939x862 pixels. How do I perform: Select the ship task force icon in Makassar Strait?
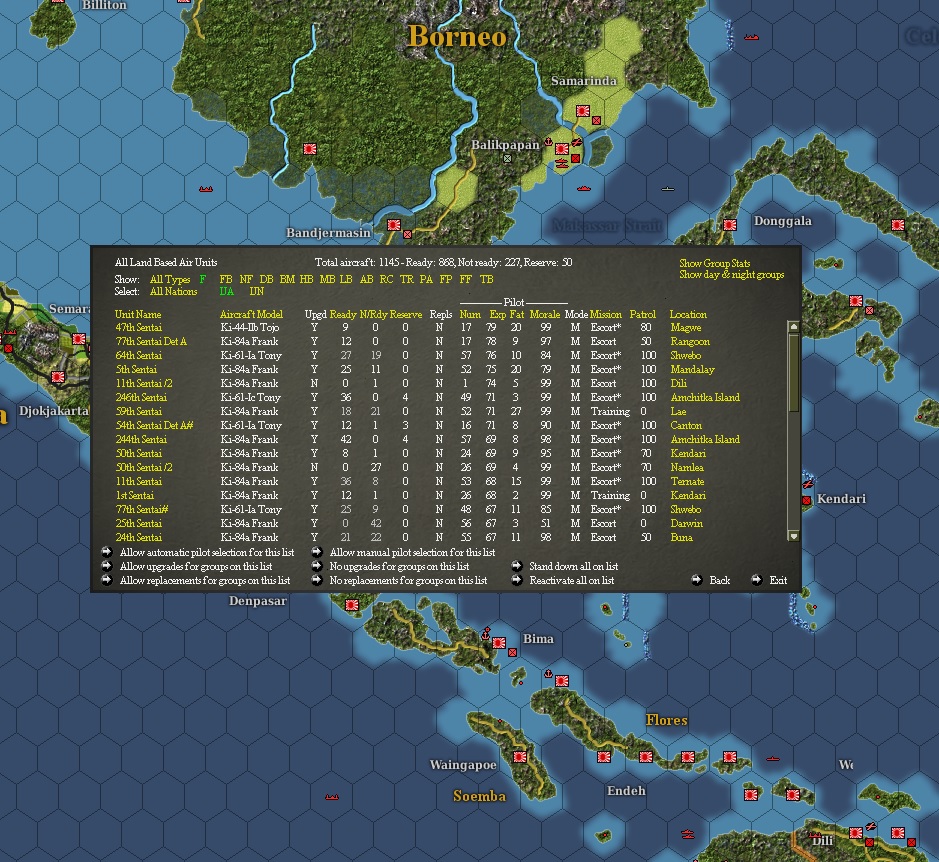(x=584, y=188)
